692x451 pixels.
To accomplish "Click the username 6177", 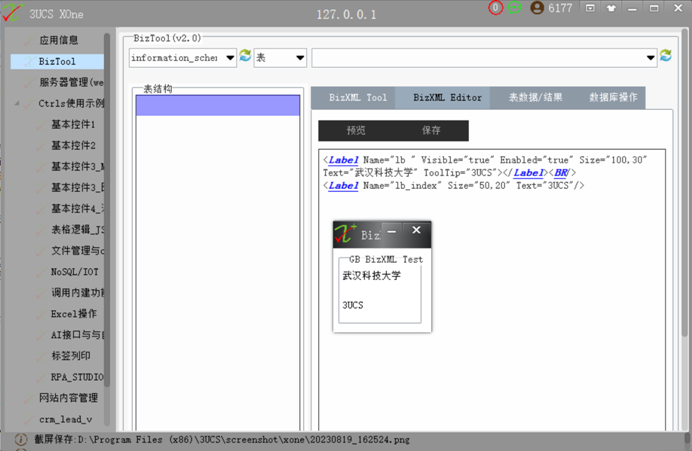I will pyautogui.click(x=560, y=8).
